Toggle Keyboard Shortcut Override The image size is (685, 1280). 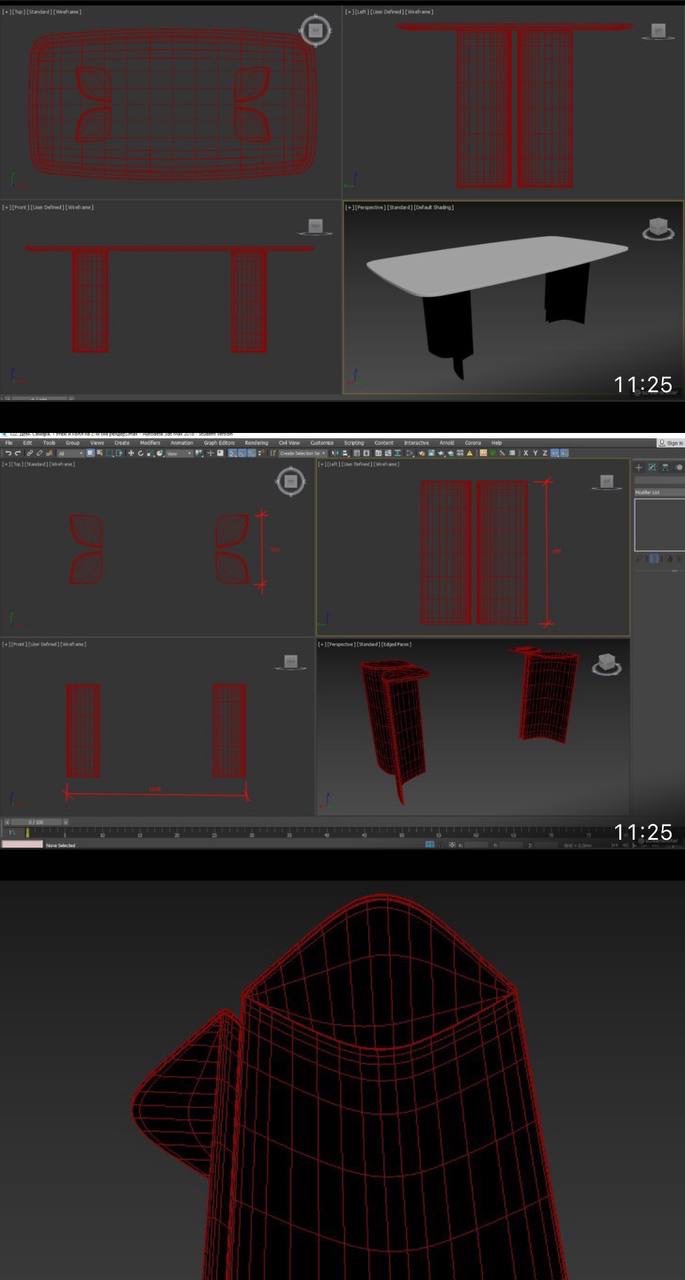[x=219, y=453]
